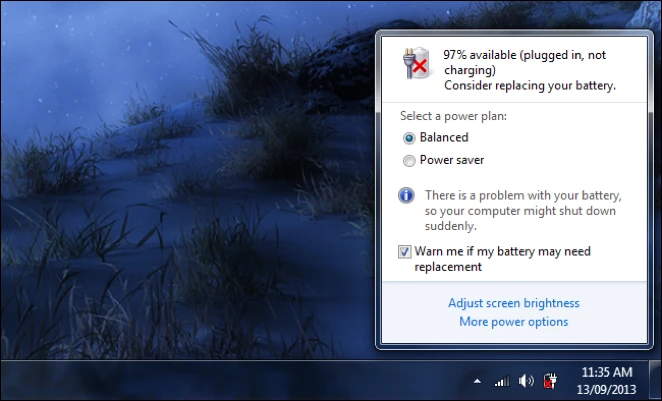Image resolution: width=662 pixels, height=401 pixels.
Task: Click the volume speaker icon in the tray
Action: pos(526,381)
